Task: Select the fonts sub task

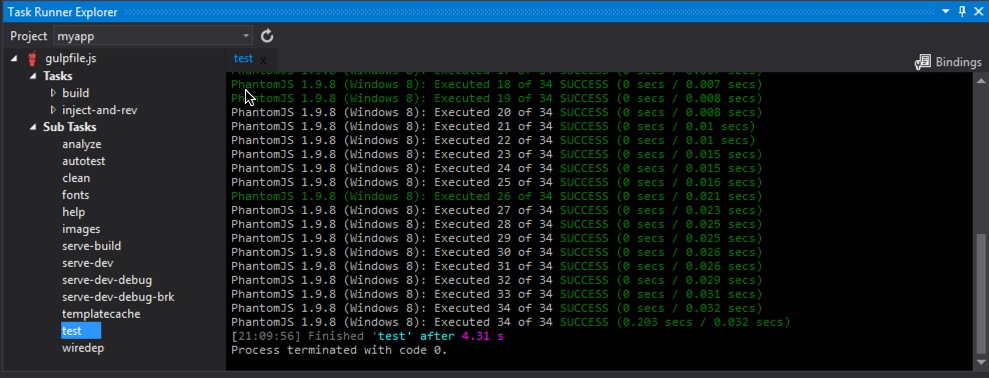Action: (76, 195)
